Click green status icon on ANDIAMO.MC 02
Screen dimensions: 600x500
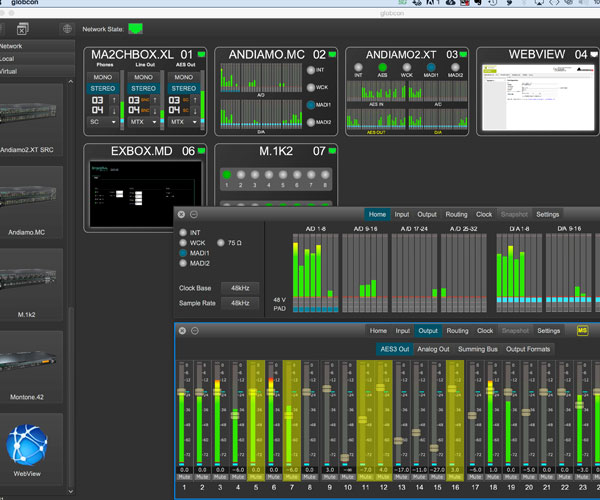(x=332, y=55)
